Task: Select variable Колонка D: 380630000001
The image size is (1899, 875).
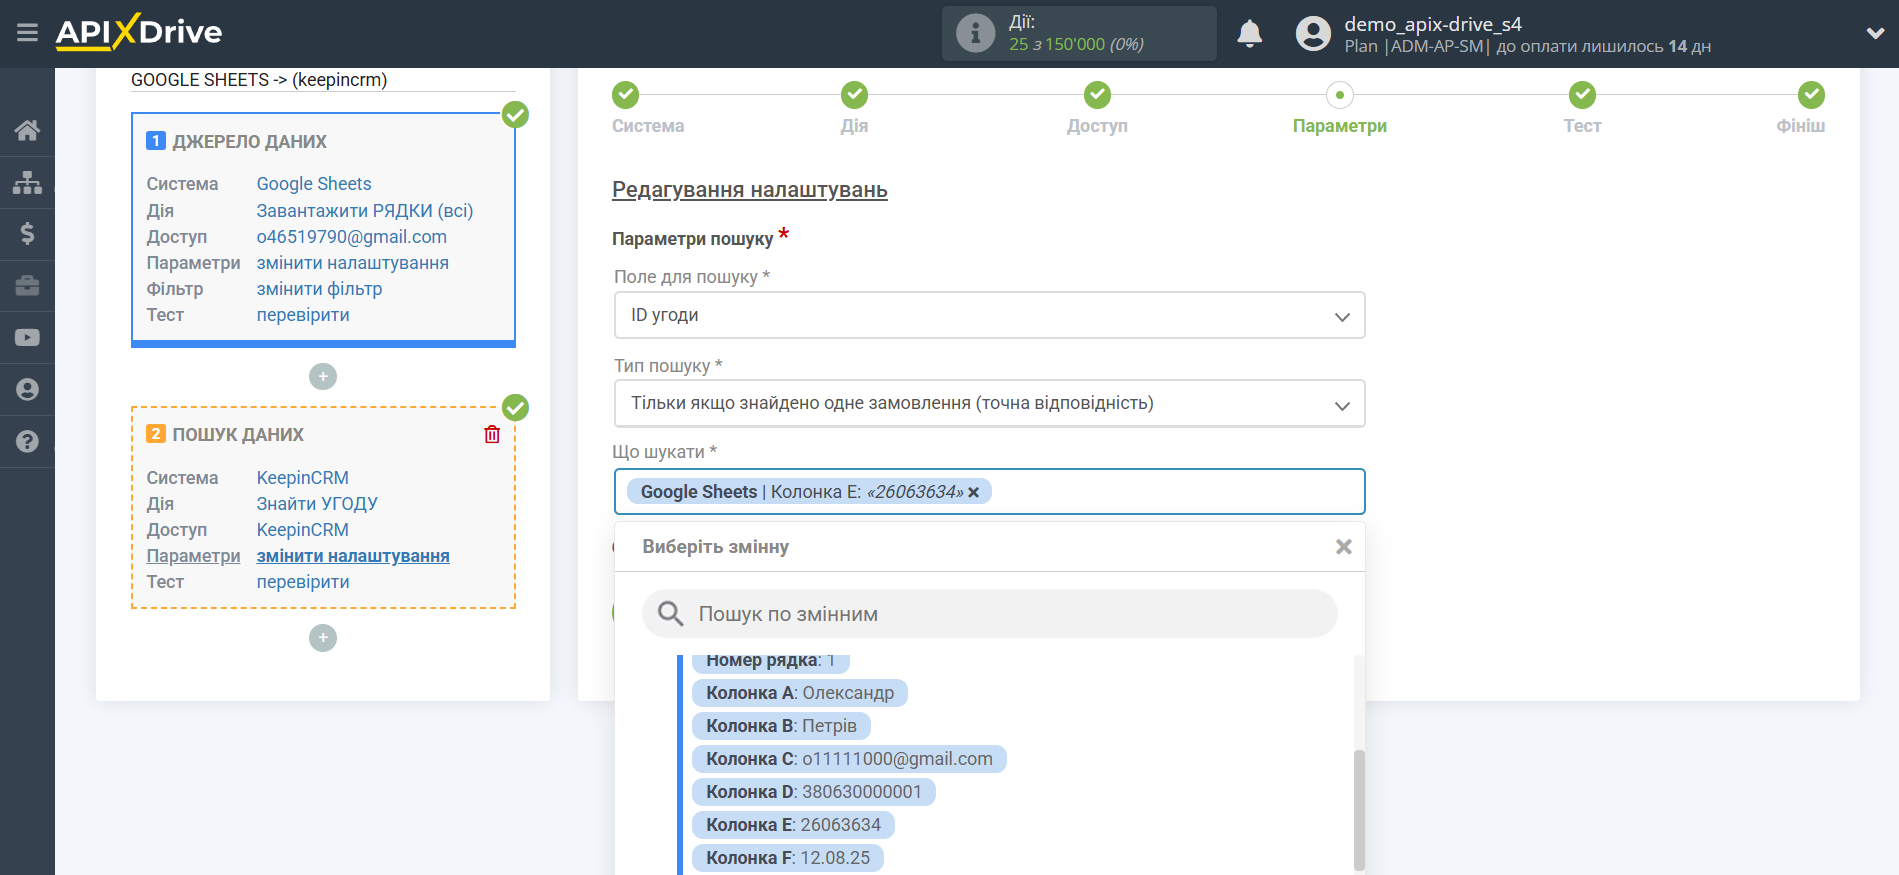Action: click(813, 792)
